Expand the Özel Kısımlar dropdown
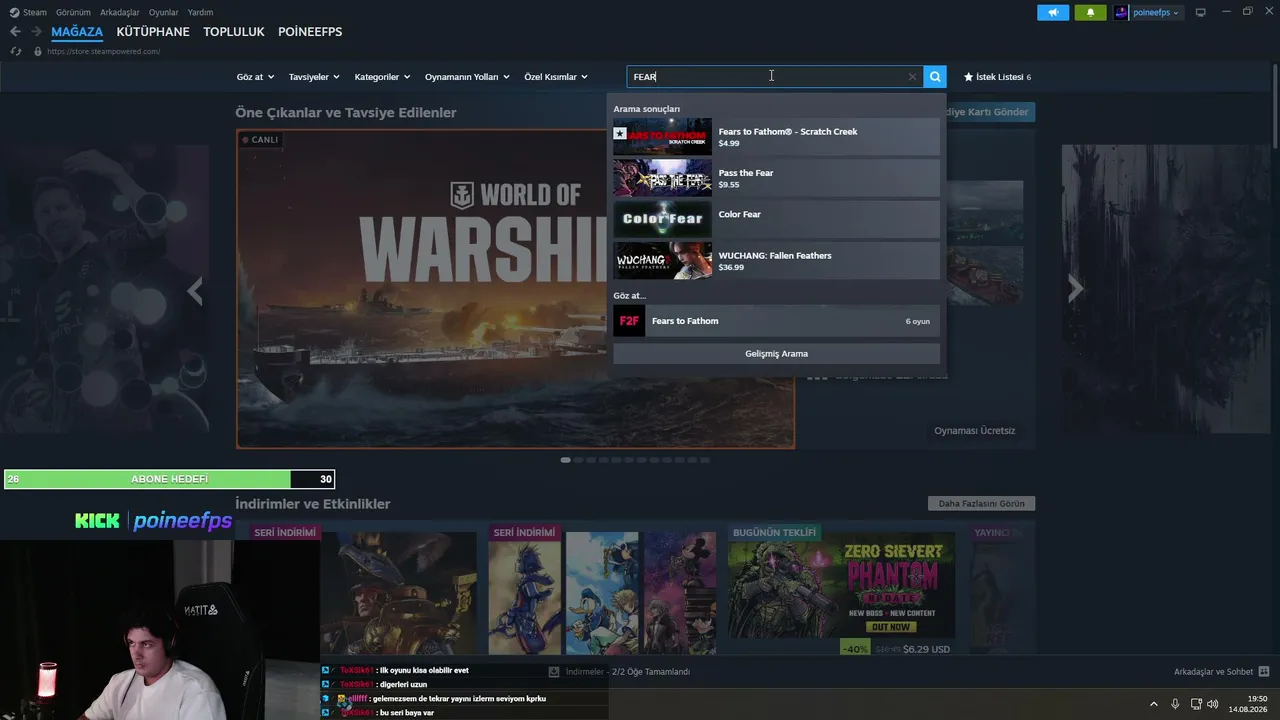1280x720 pixels. point(556,77)
